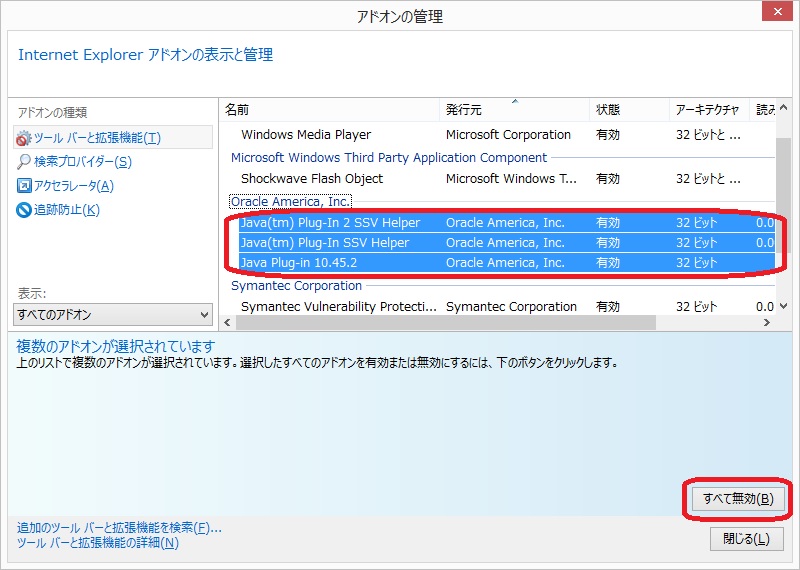The width and height of the screenshot is (800, 570).
Task: Select アクセラレータ(A) add-on type
Action: (x=73, y=186)
